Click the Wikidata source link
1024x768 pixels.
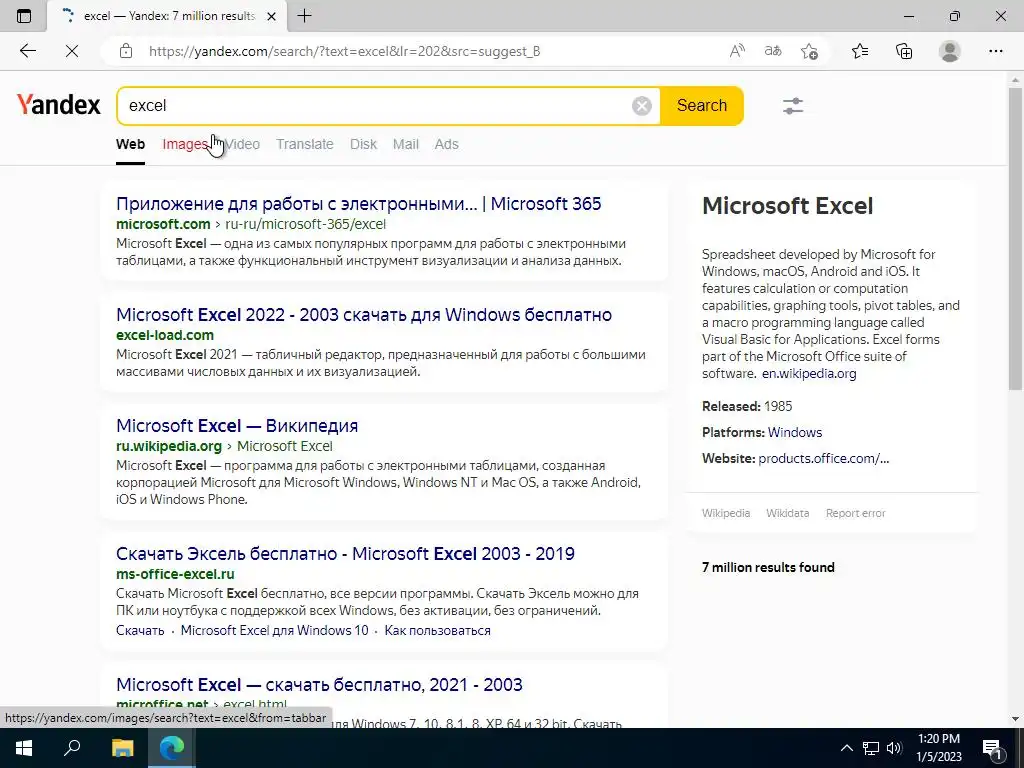coord(788,513)
